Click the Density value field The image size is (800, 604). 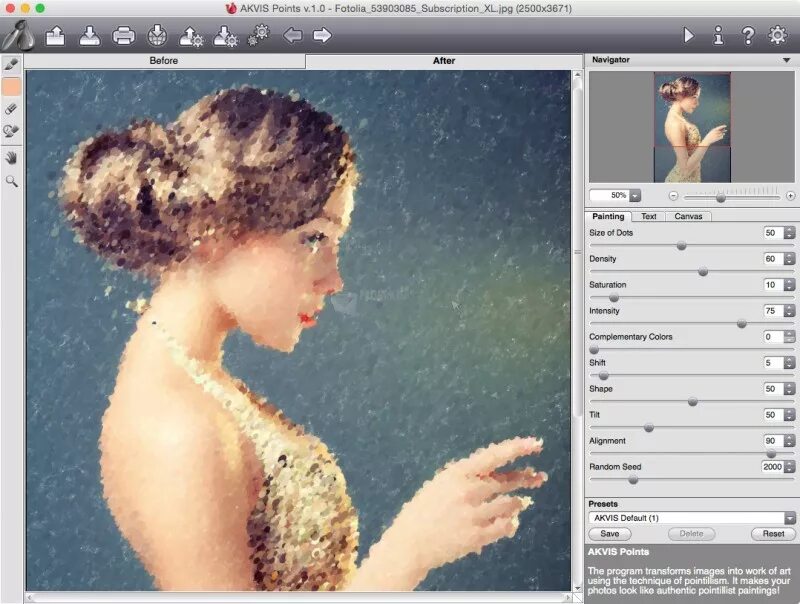[x=773, y=259]
